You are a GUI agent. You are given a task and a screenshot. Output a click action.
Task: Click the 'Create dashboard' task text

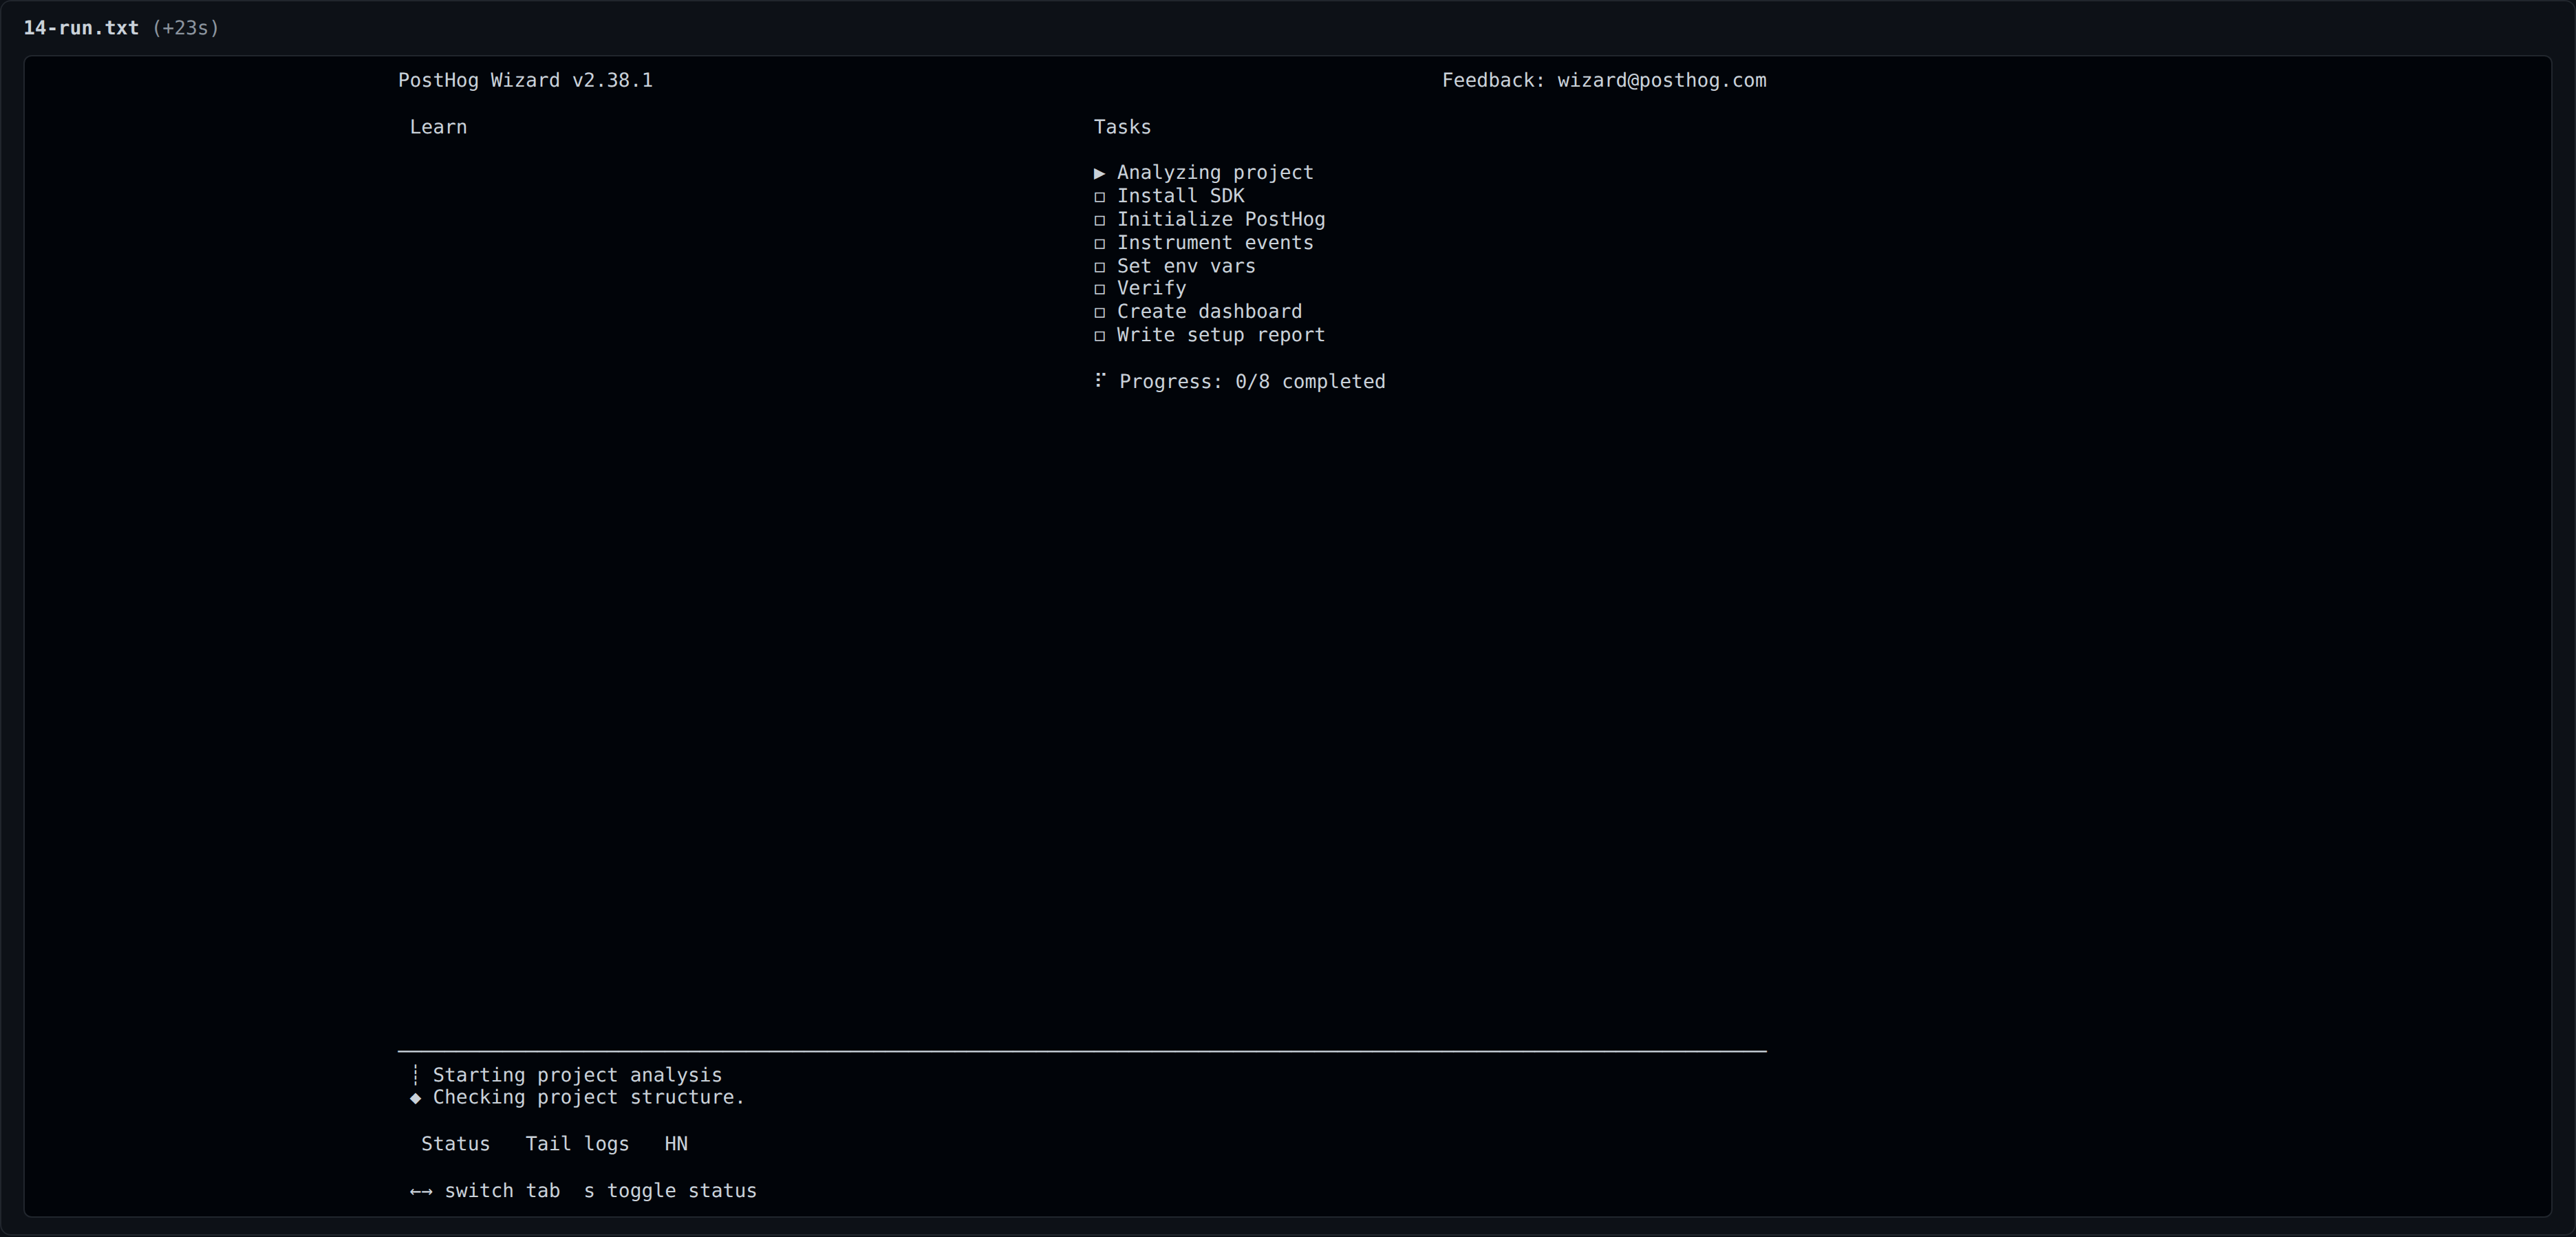pyautogui.click(x=1209, y=312)
